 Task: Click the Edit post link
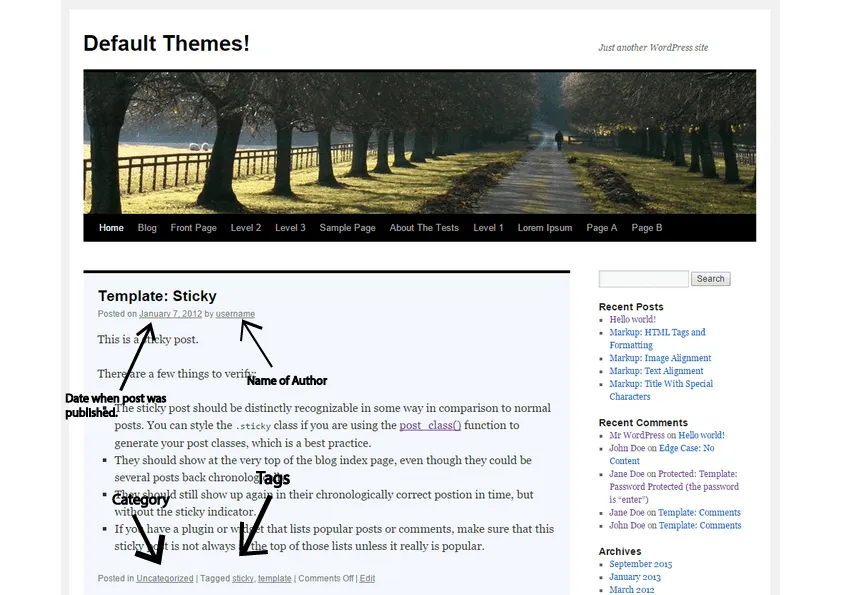367,578
